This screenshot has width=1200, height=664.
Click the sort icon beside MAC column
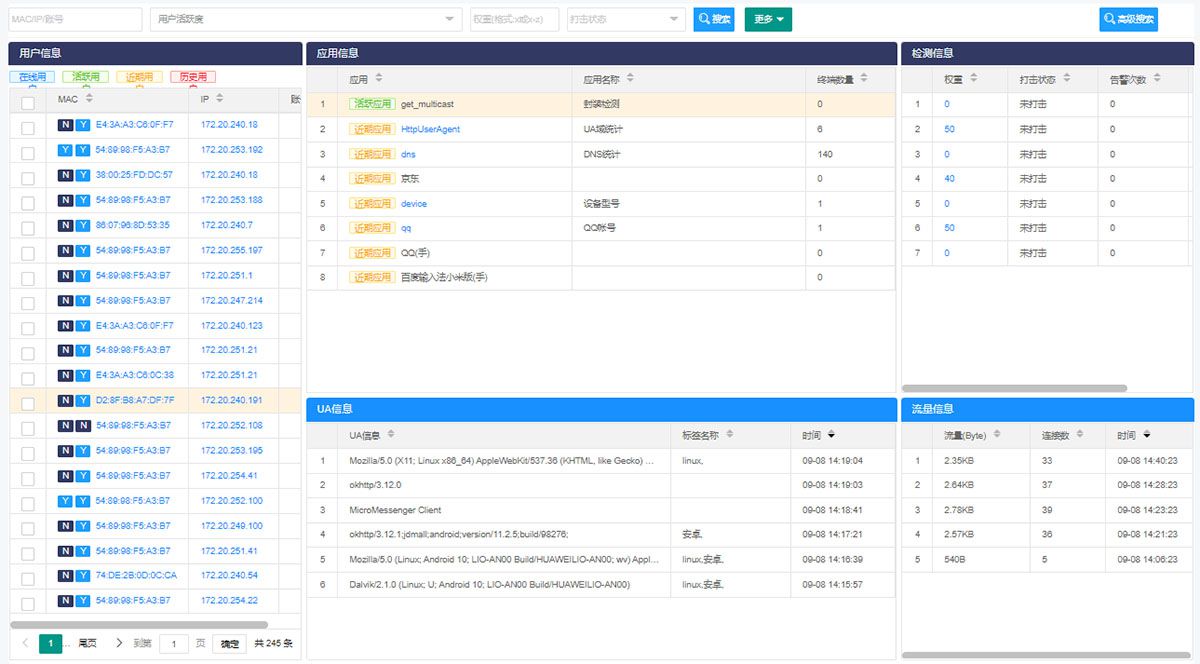(x=89, y=99)
